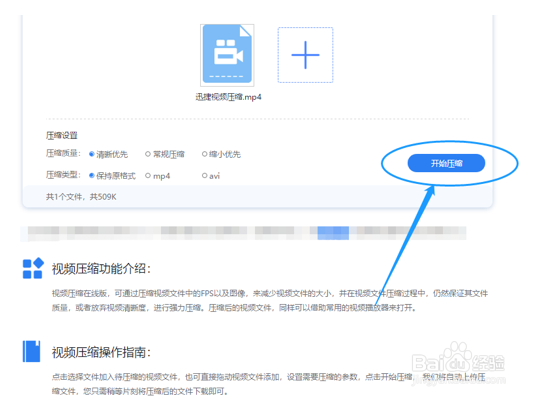Click the 开始压缩 button
The image size is (537, 399).
coord(446,163)
